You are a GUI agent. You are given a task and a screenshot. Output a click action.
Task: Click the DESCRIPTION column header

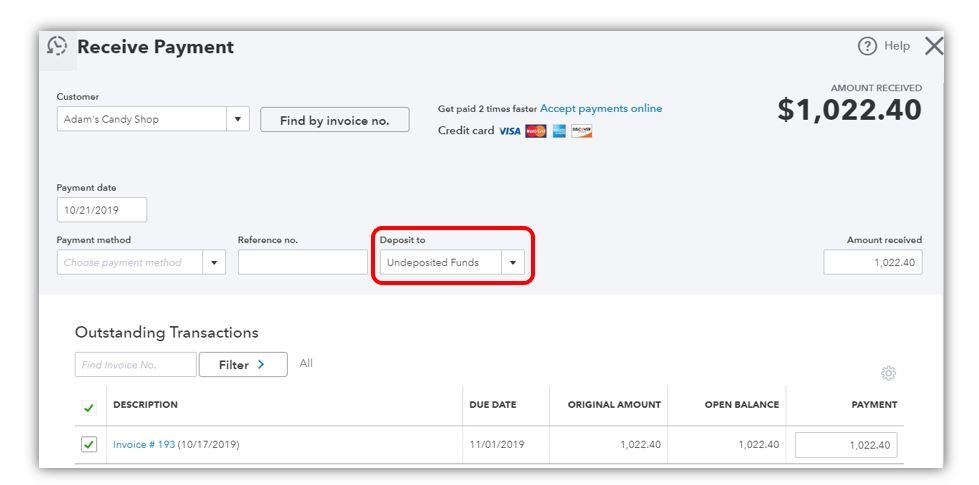click(145, 404)
